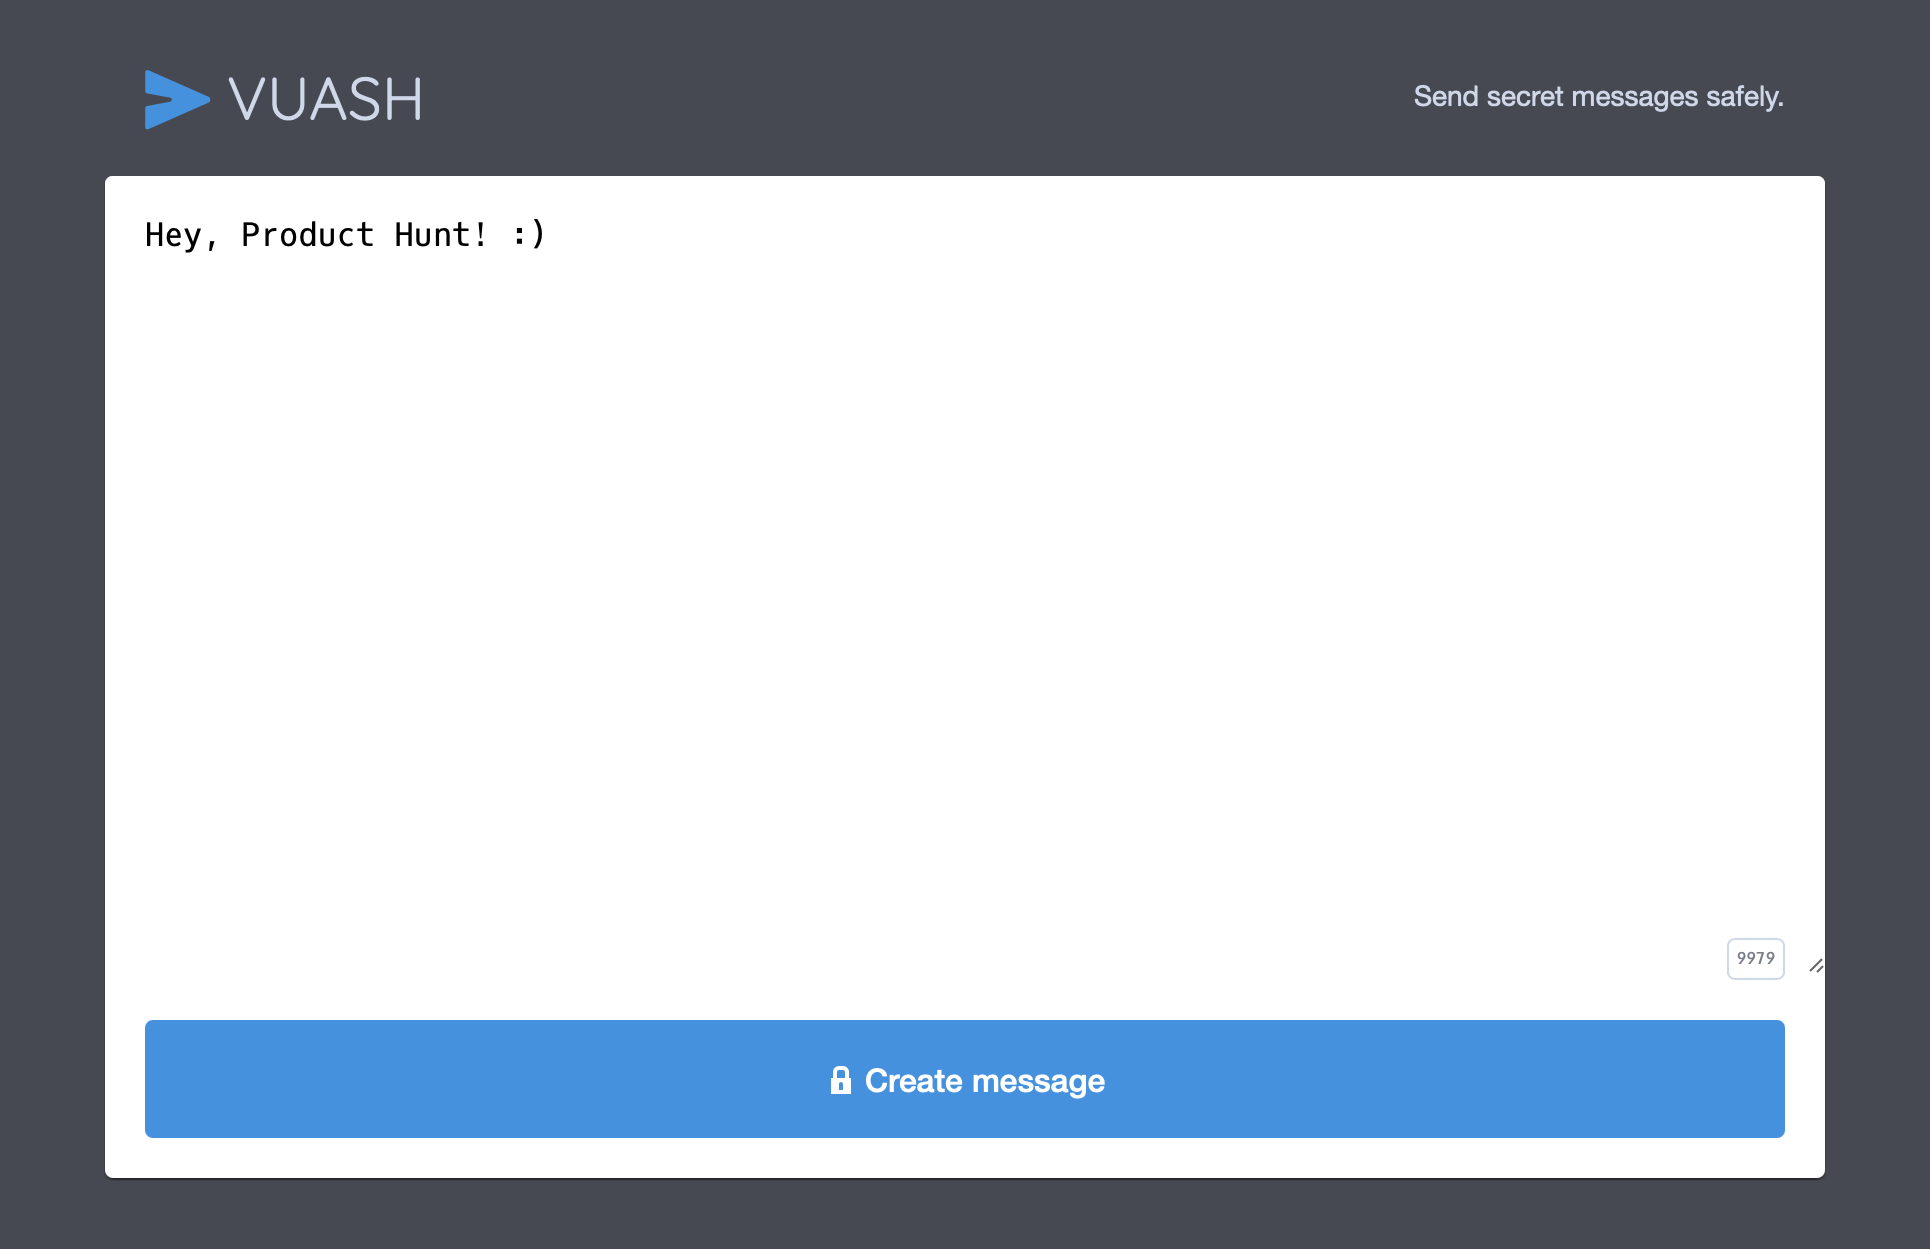Select the typed message 'Hey, Product Hunt!'
This screenshot has height=1249, width=1930.
345,234
